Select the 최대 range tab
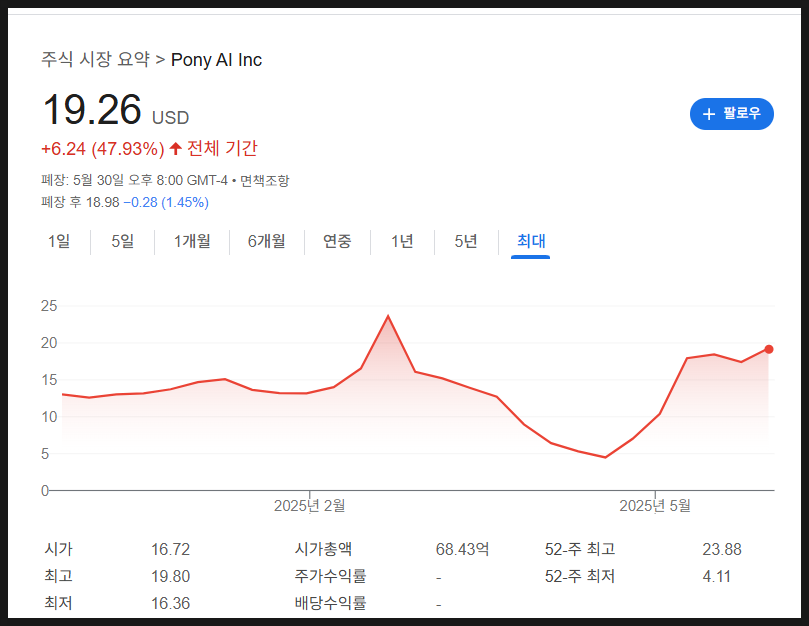This screenshot has height=626, width=809. (x=531, y=241)
